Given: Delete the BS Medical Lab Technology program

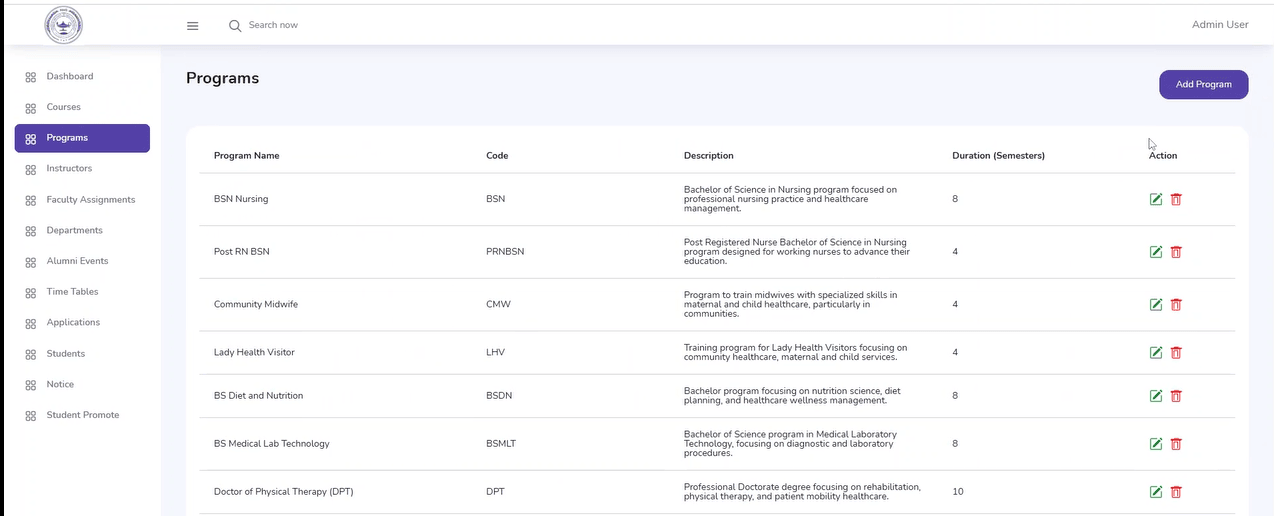Looking at the screenshot, I should 1176,444.
